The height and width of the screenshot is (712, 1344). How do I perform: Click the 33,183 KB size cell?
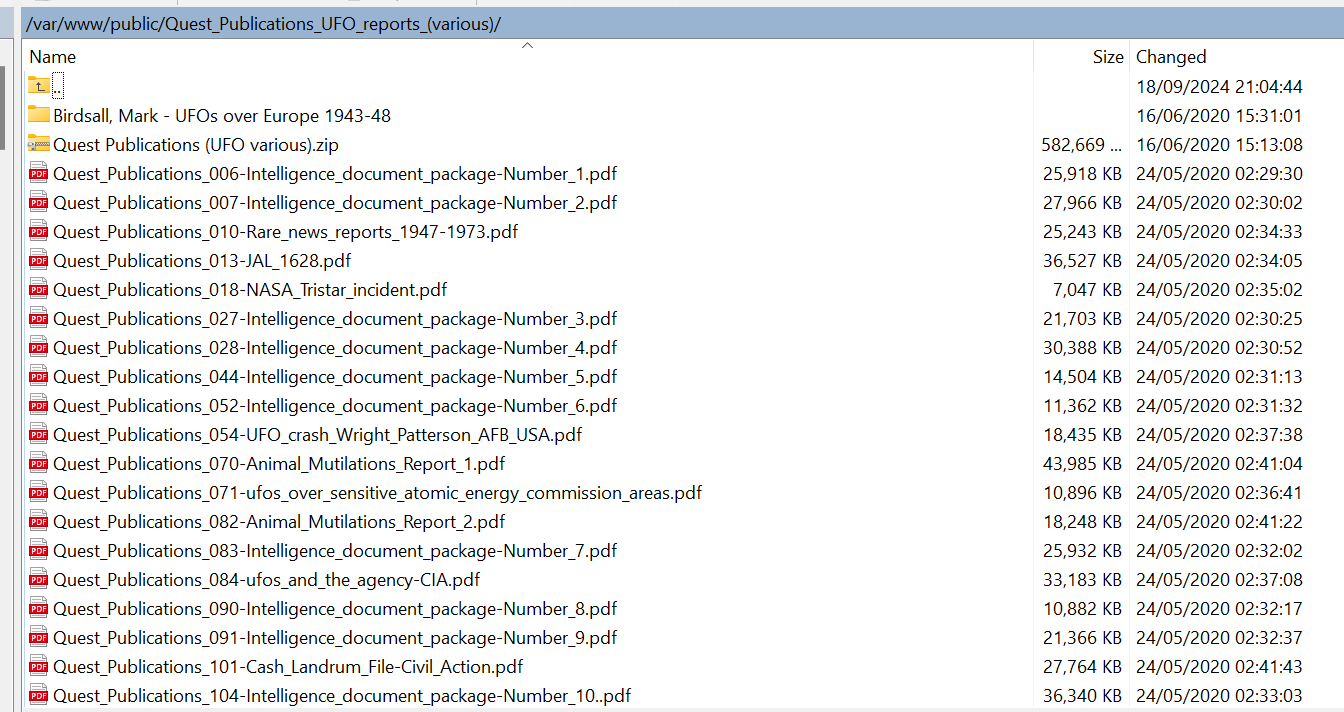[x=1082, y=580]
